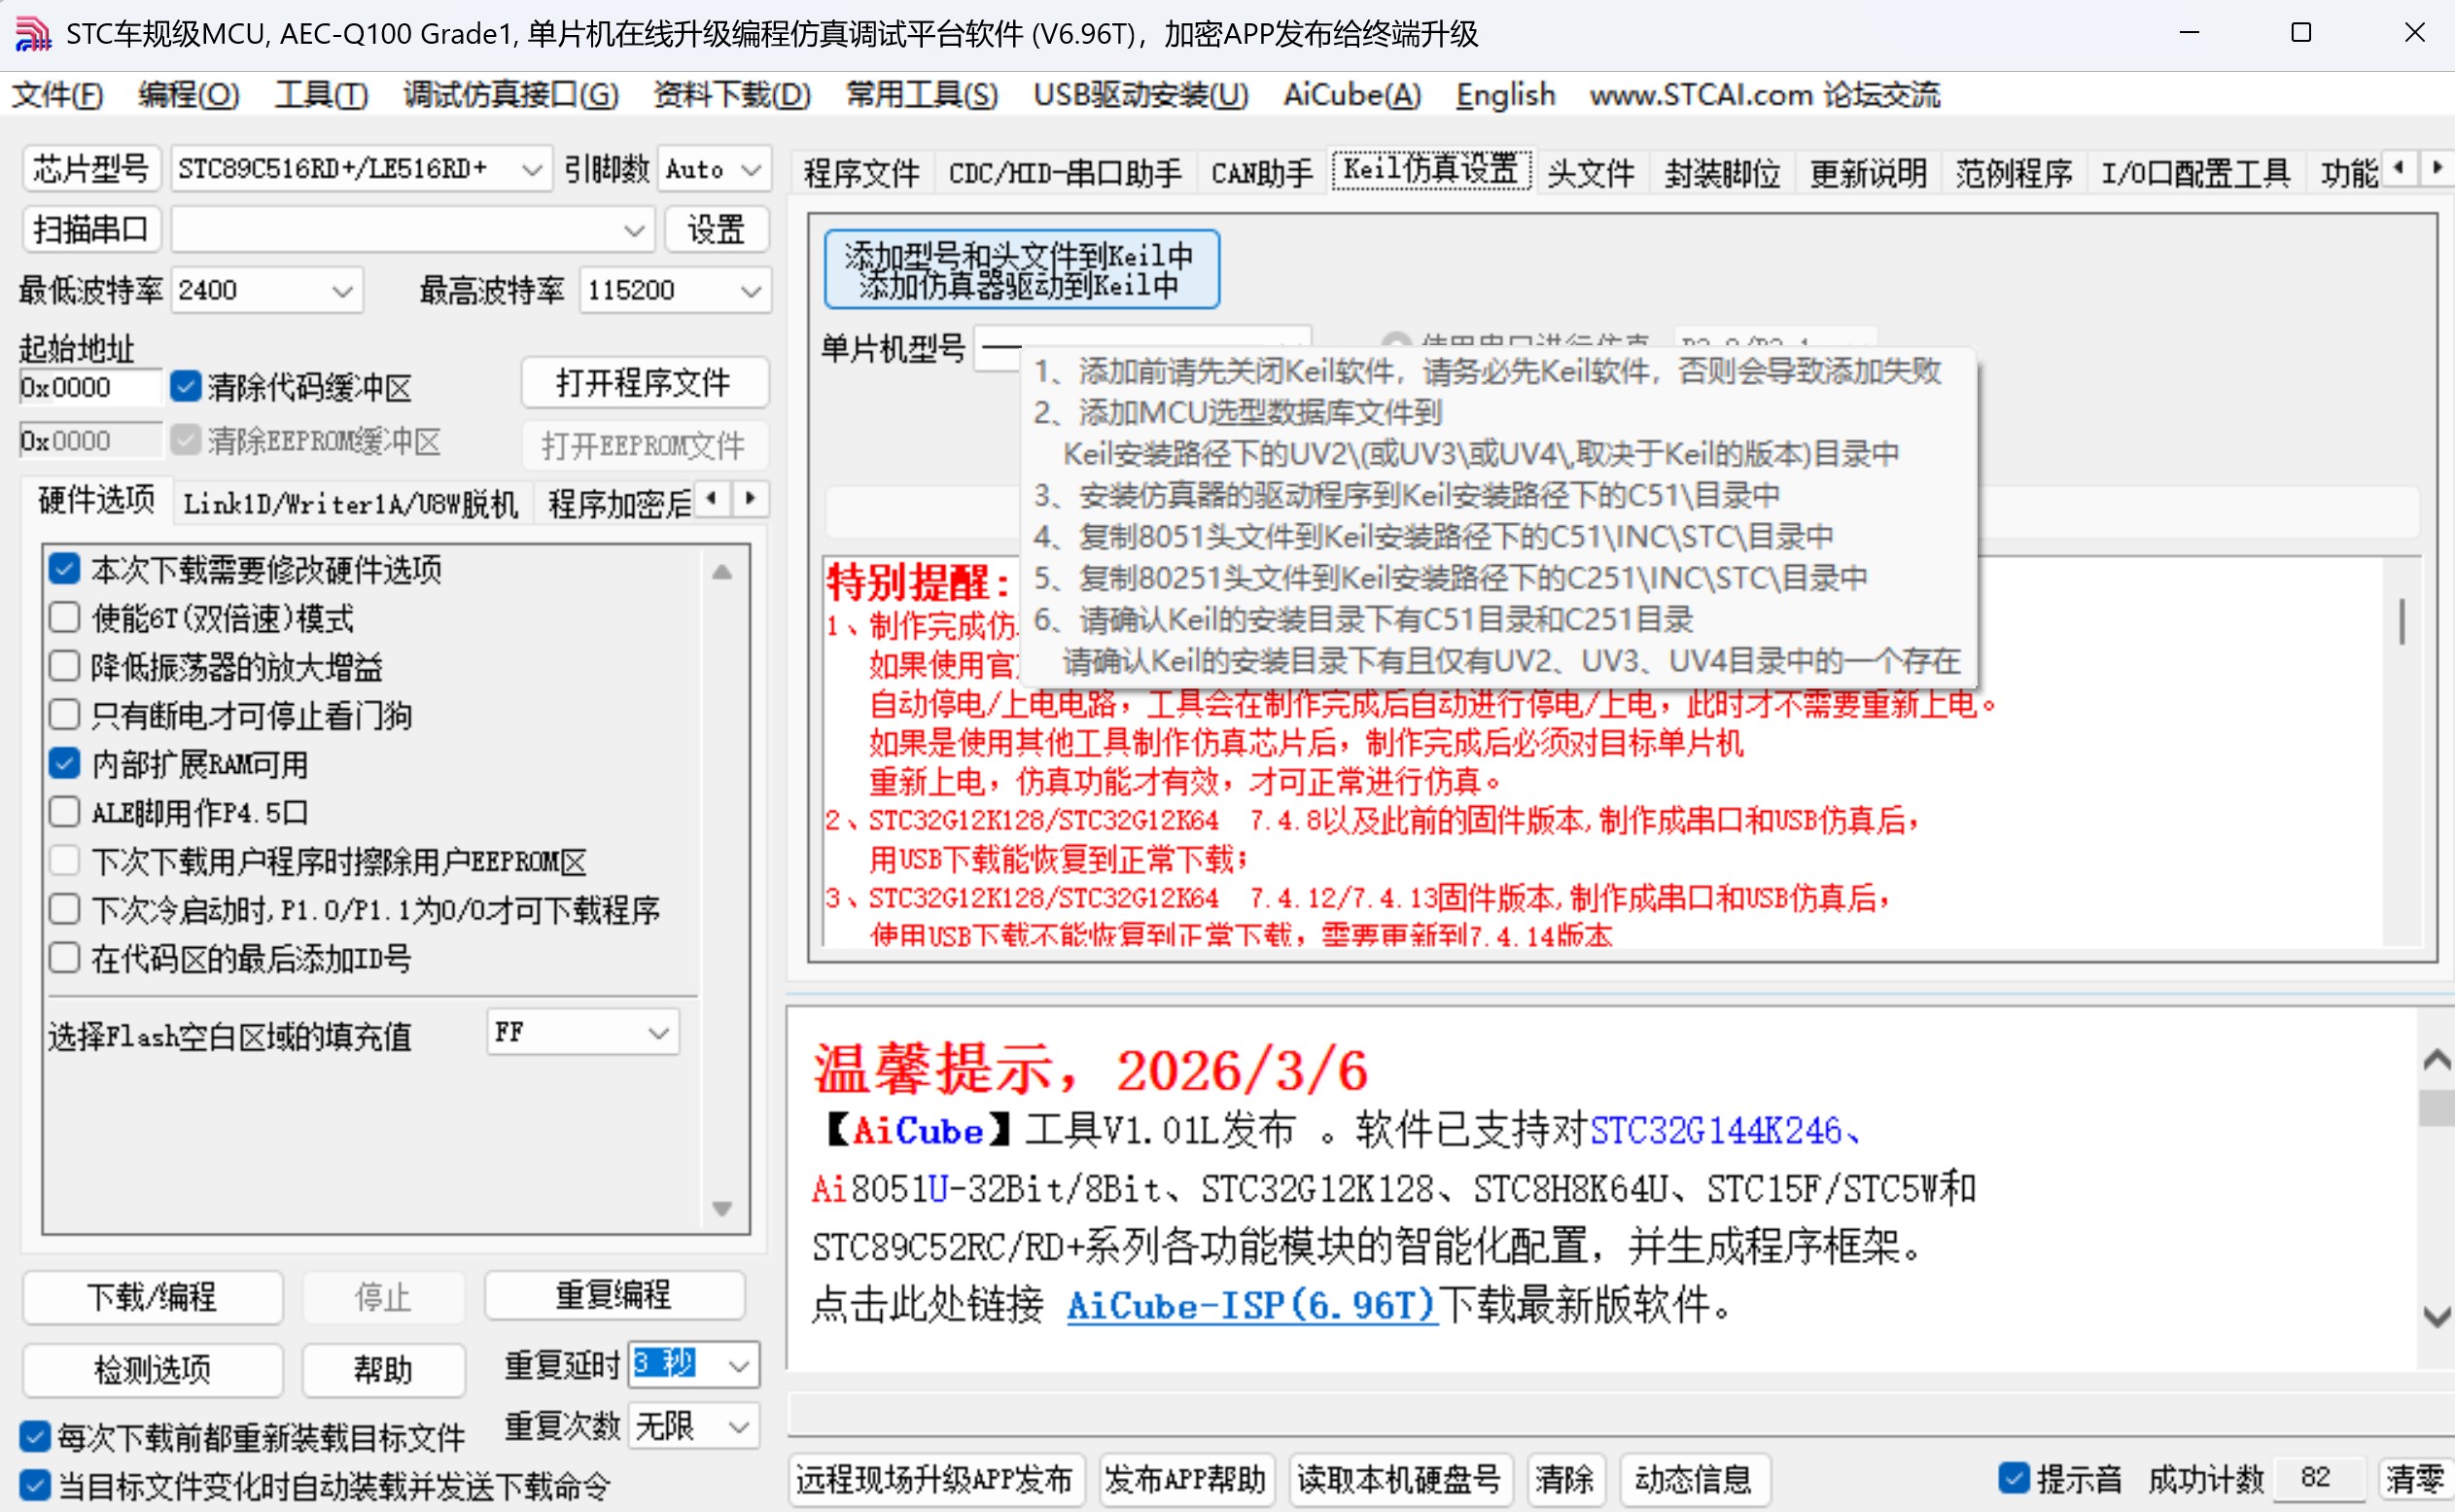Click 打开程序文件 button

point(644,383)
